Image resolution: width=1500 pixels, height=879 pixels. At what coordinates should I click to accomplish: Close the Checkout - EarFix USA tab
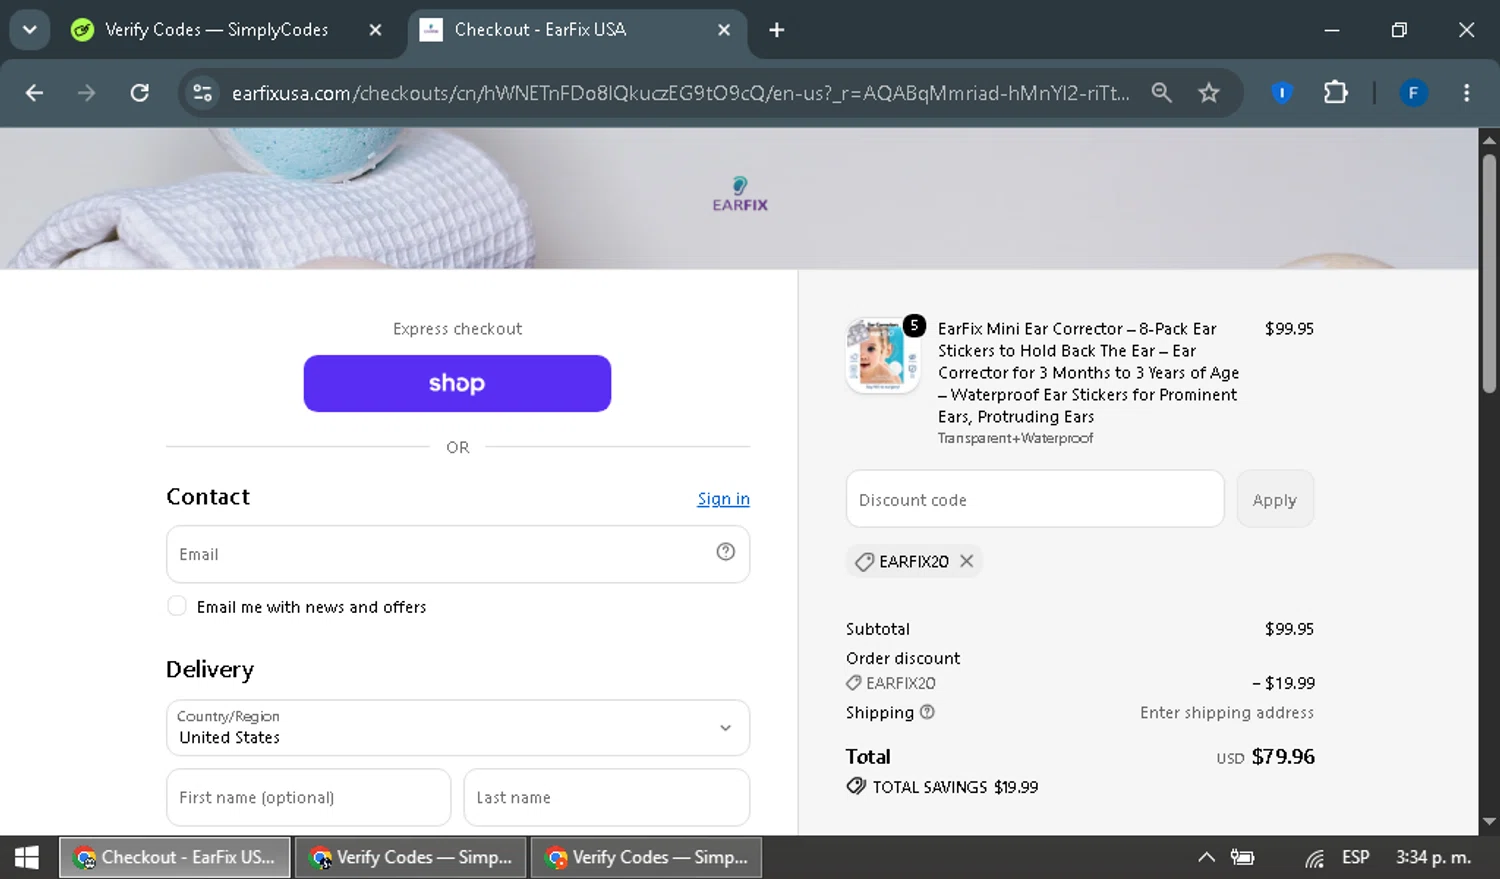click(724, 30)
